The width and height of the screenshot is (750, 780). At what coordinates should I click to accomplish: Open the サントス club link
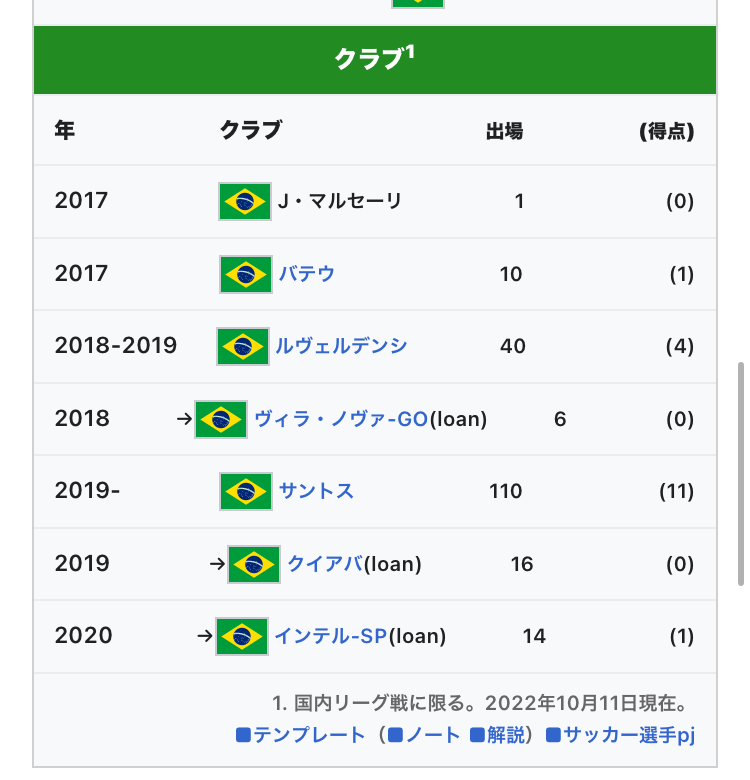pos(316,491)
